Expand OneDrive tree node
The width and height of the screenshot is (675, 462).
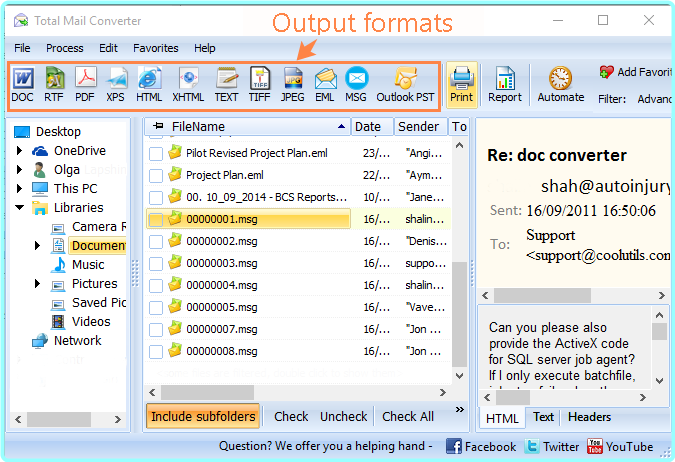click(19, 151)
